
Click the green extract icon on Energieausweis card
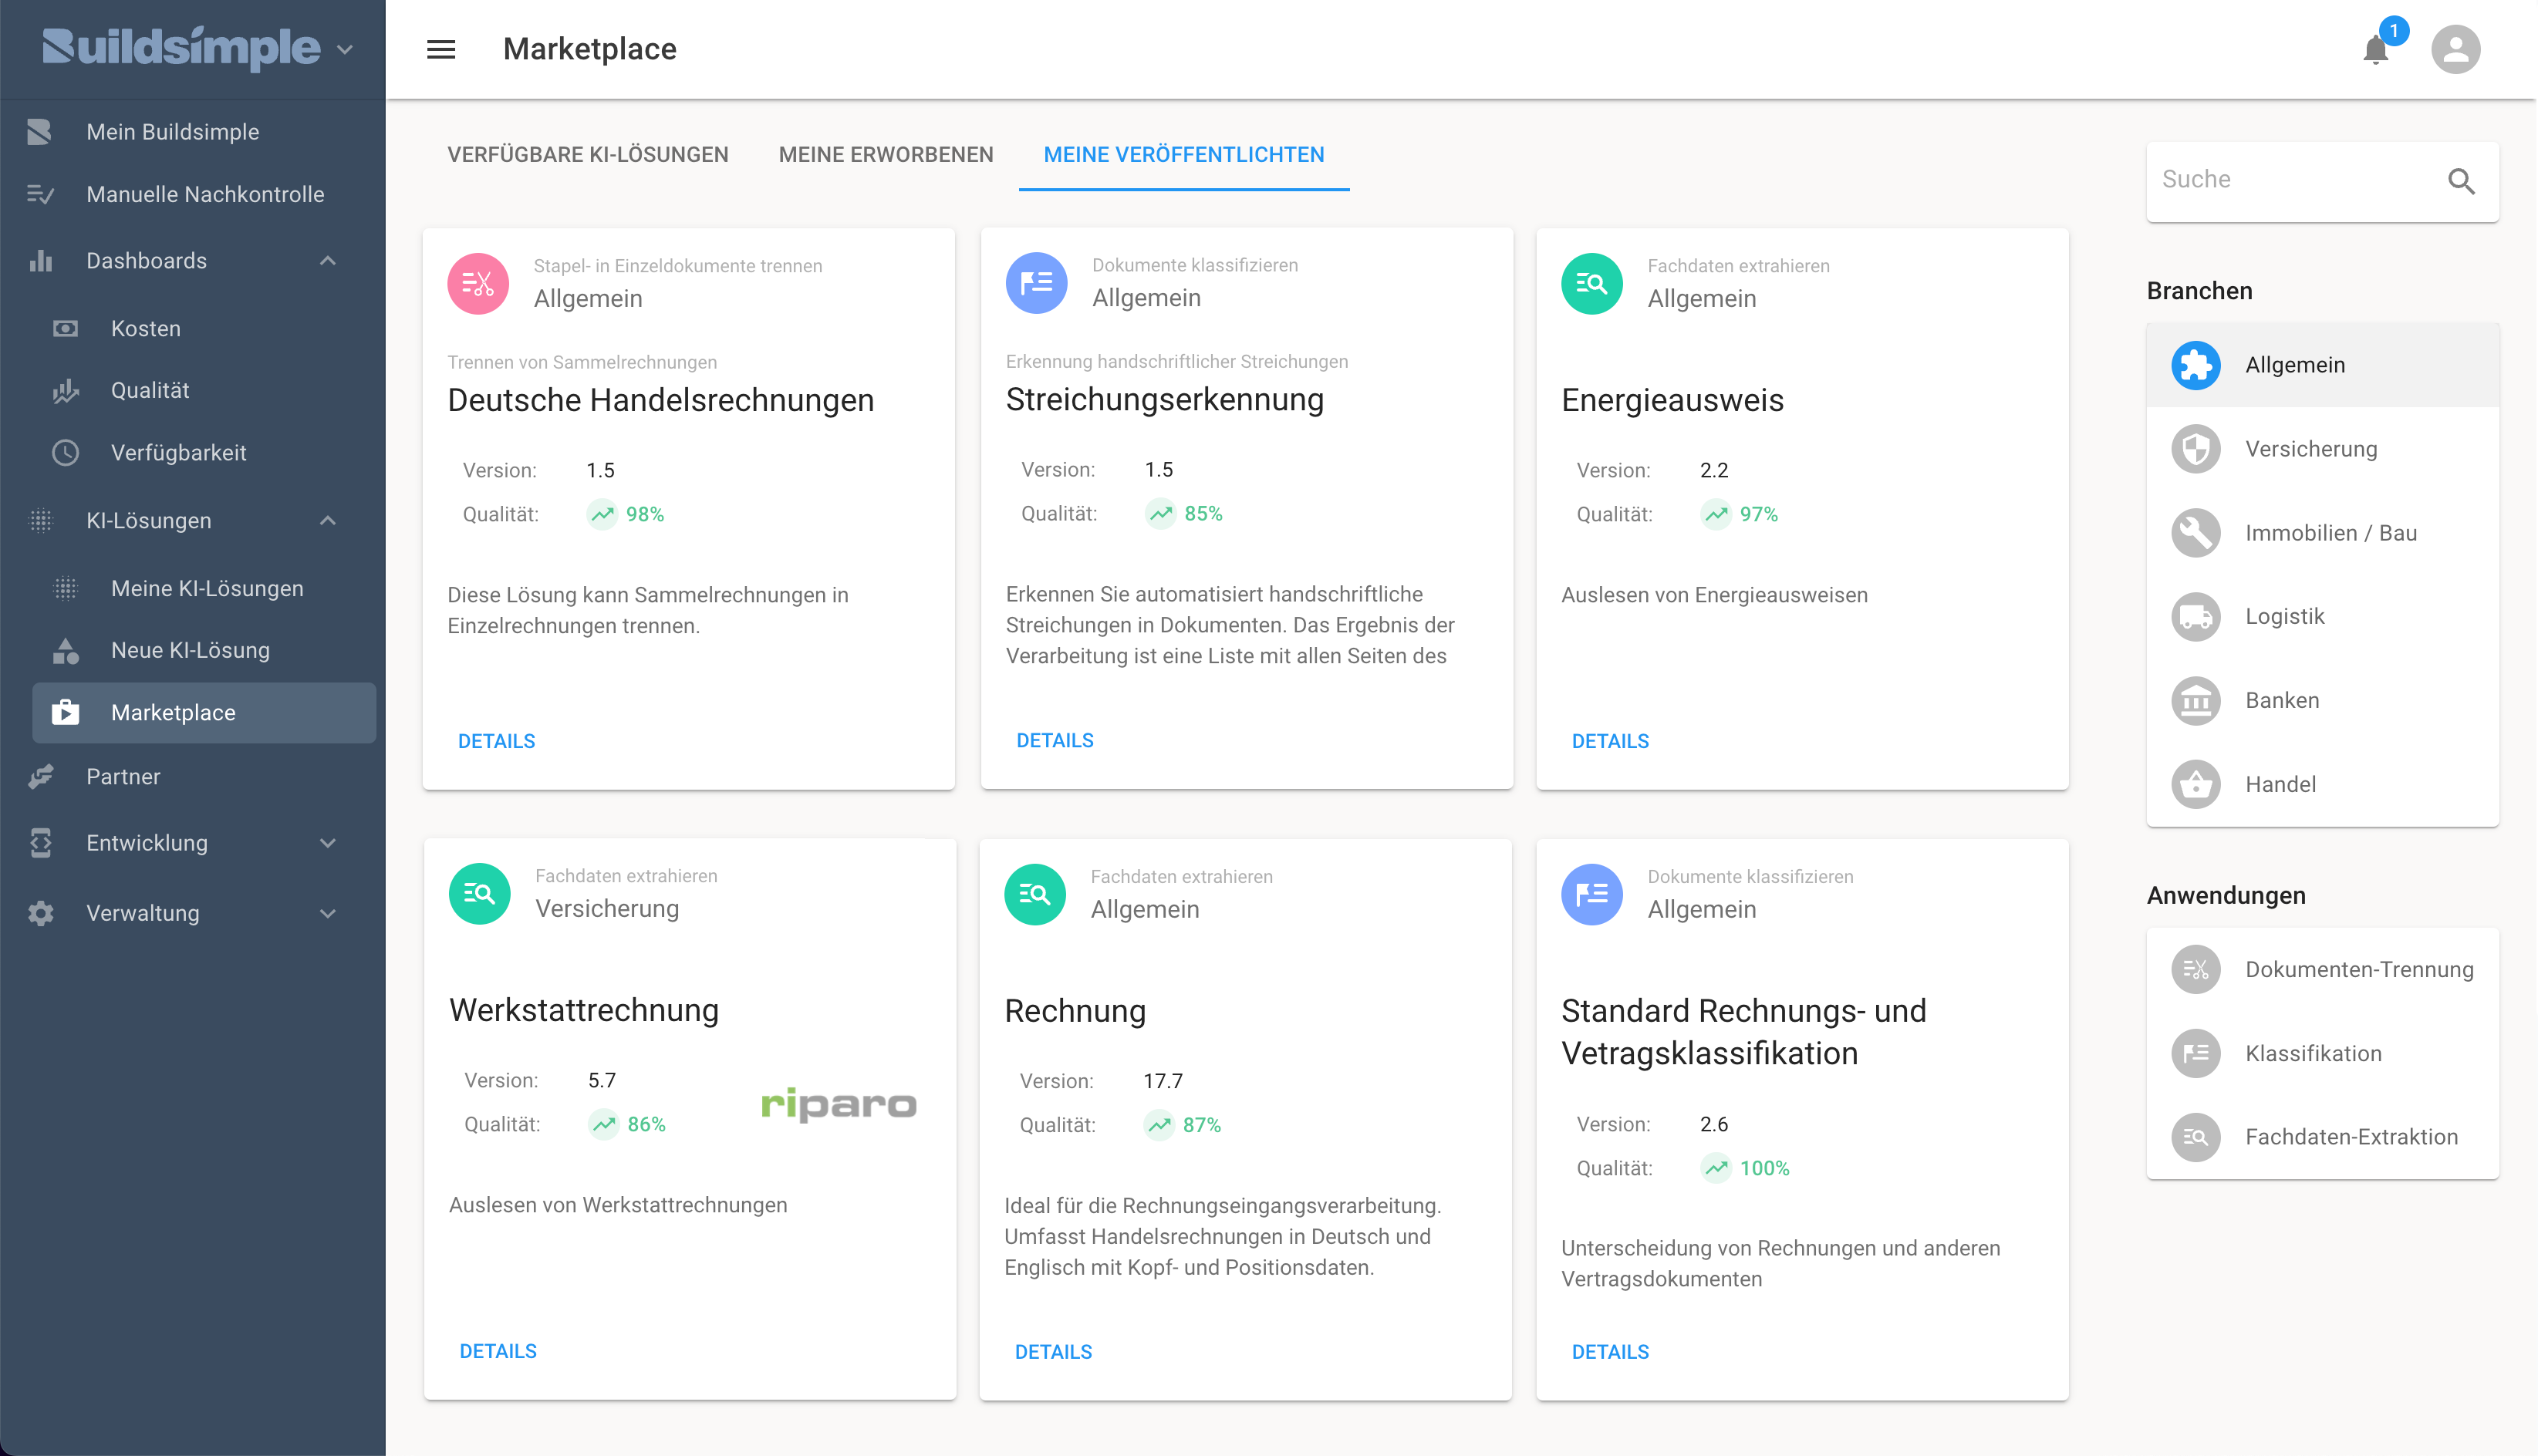tap(1591, 284)
